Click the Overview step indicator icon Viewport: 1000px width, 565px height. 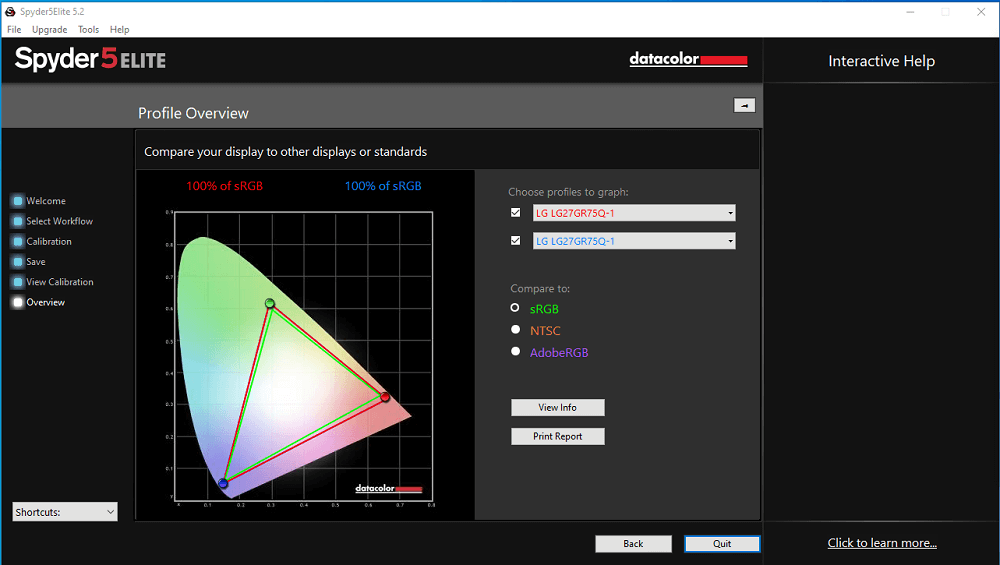[18, 302]
